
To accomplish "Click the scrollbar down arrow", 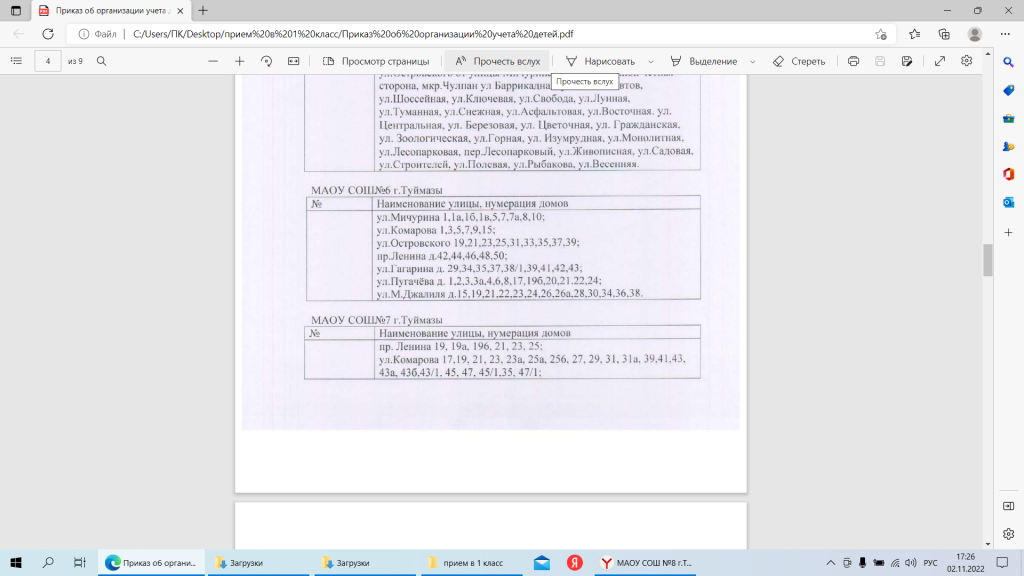I will pos(987,543).
